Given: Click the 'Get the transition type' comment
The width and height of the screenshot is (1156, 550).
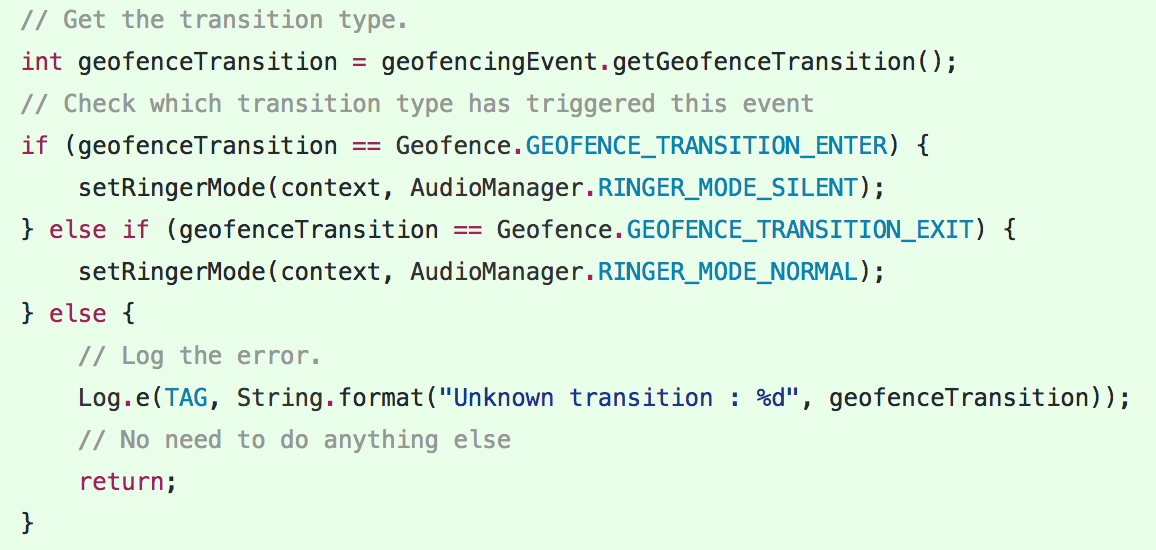Looking at the screenshot, I should click(214, 19).
